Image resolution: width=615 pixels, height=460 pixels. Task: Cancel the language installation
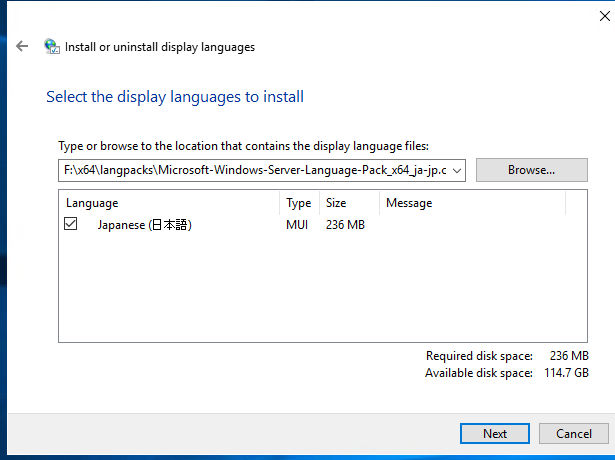coord(573,434)
